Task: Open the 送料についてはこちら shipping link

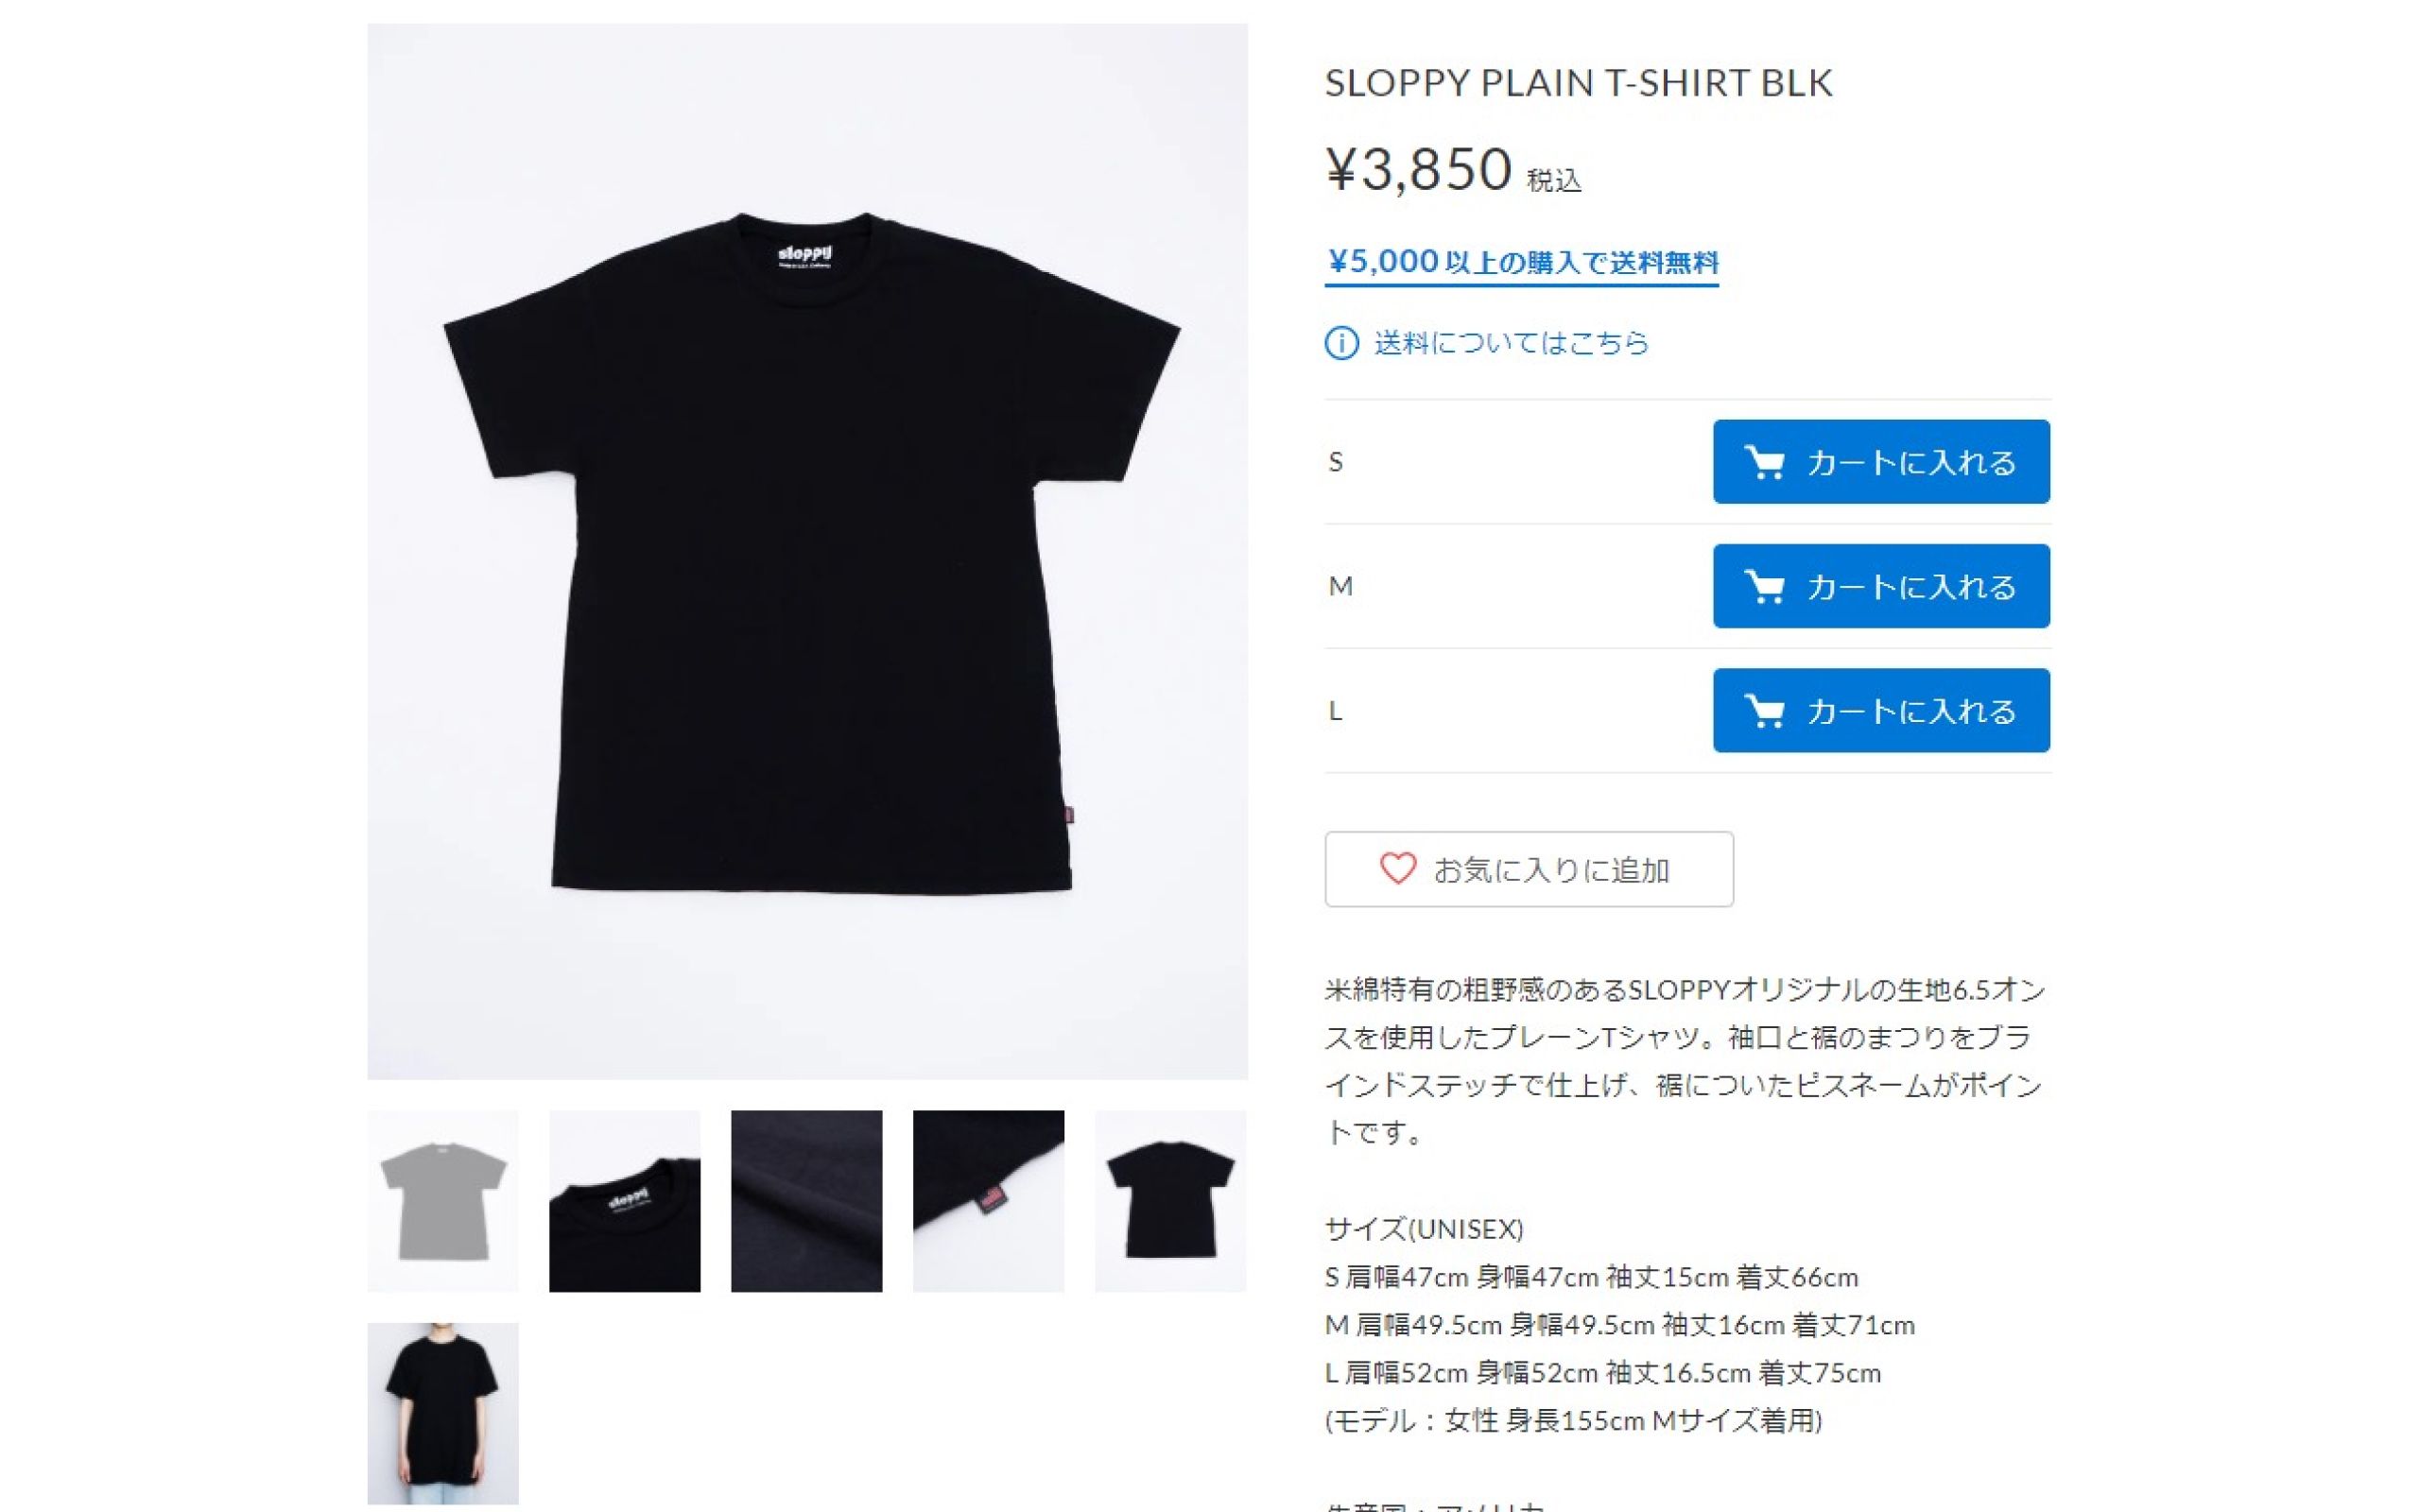Action: (x=1511, y=343)
